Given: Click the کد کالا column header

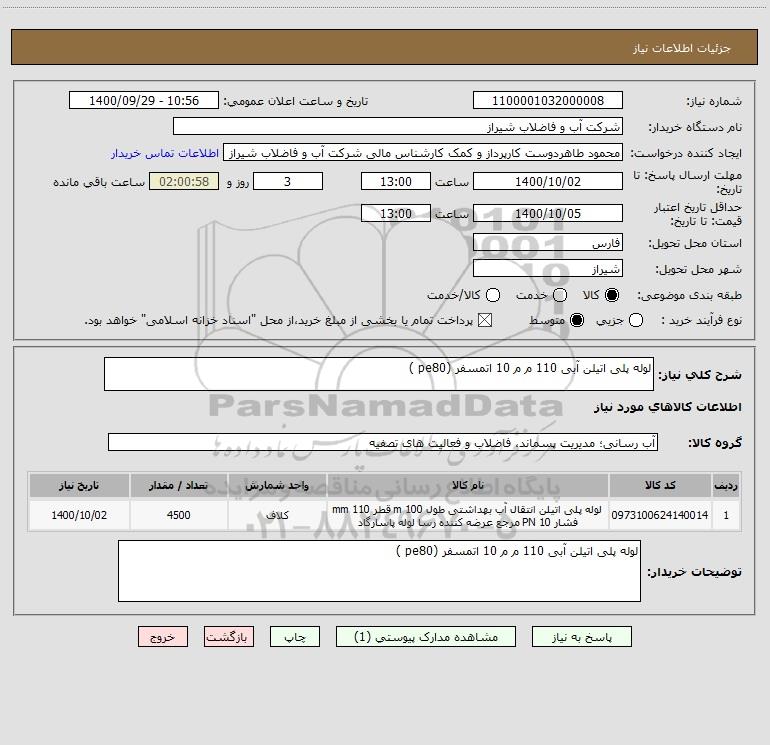Looking at the screenshot, I should 660,486.
